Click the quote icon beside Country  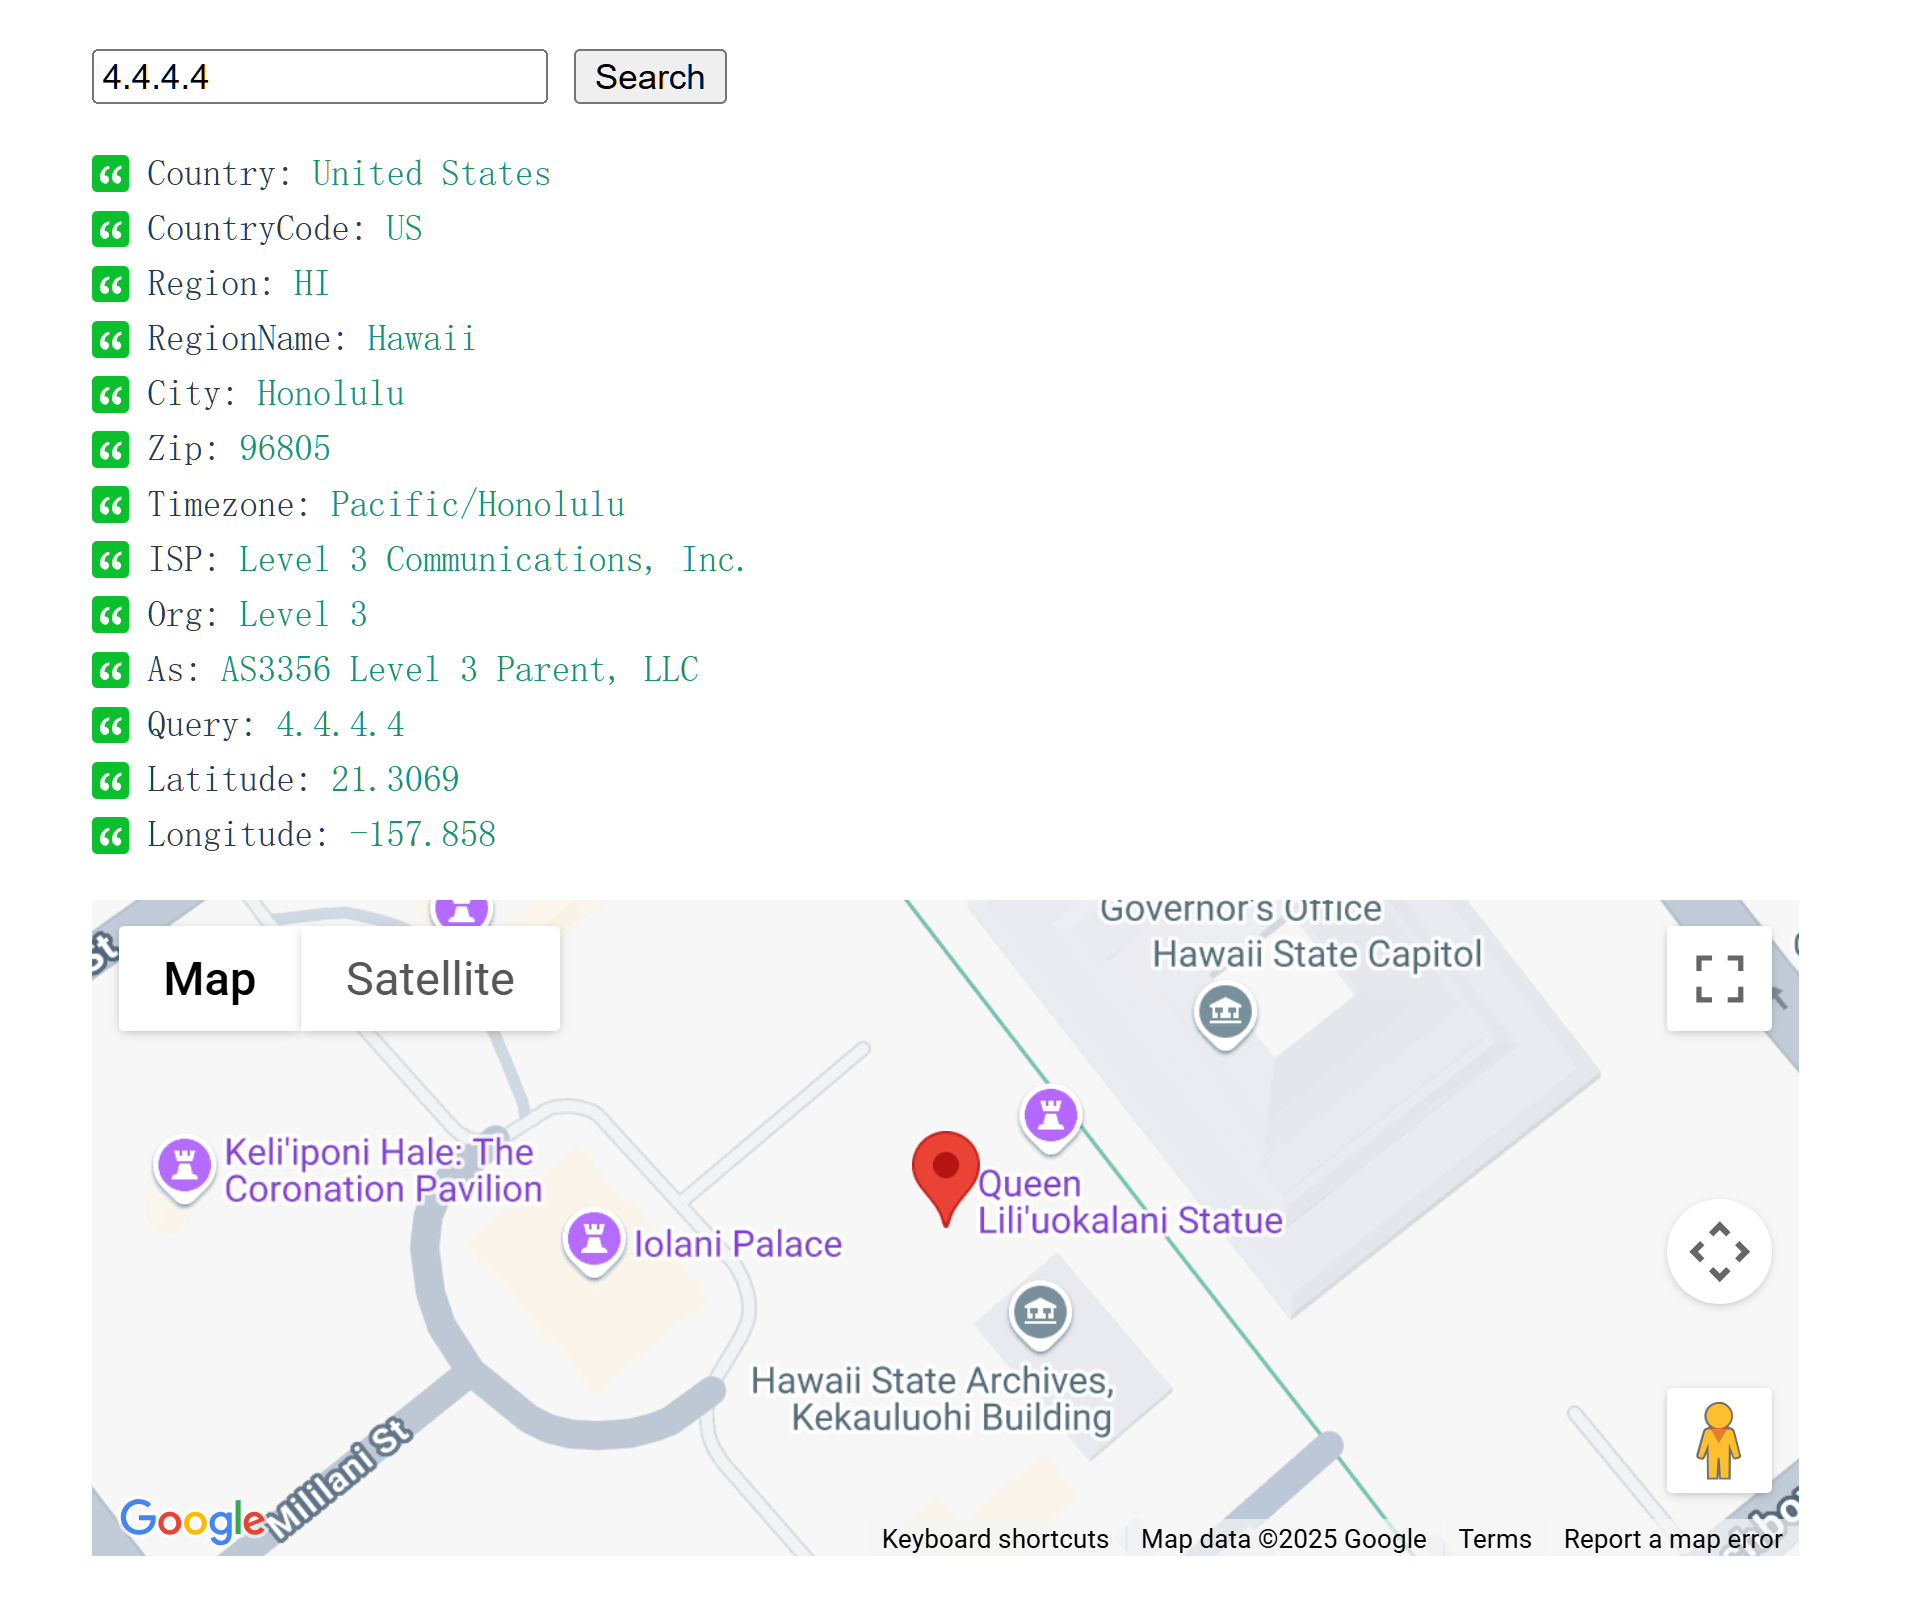111,174
